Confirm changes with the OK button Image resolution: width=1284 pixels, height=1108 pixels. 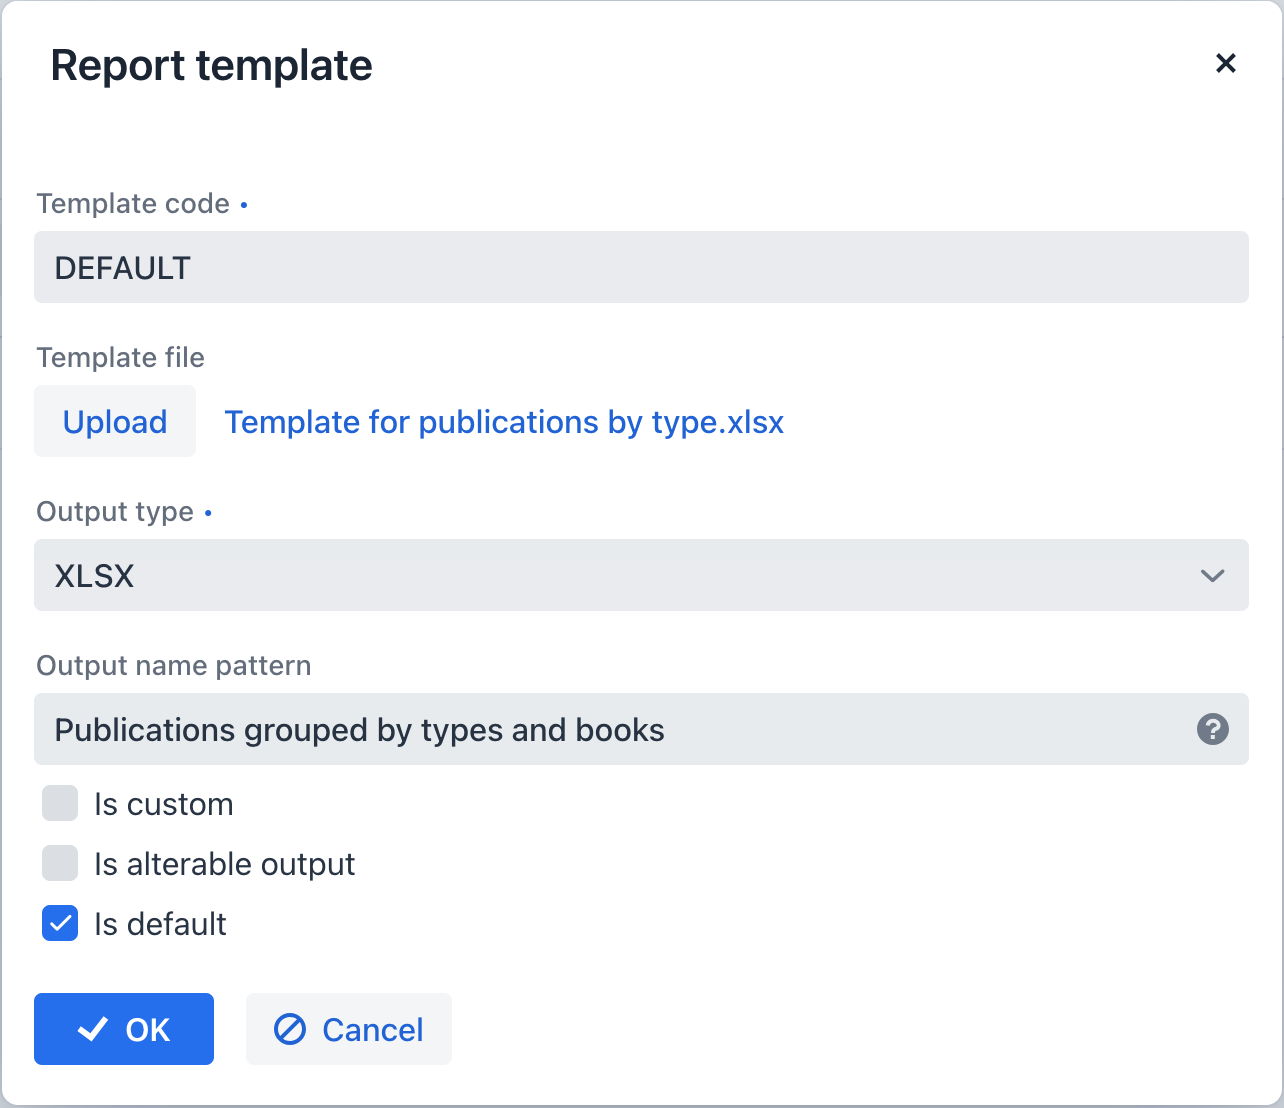click(x=123, y=1028)
